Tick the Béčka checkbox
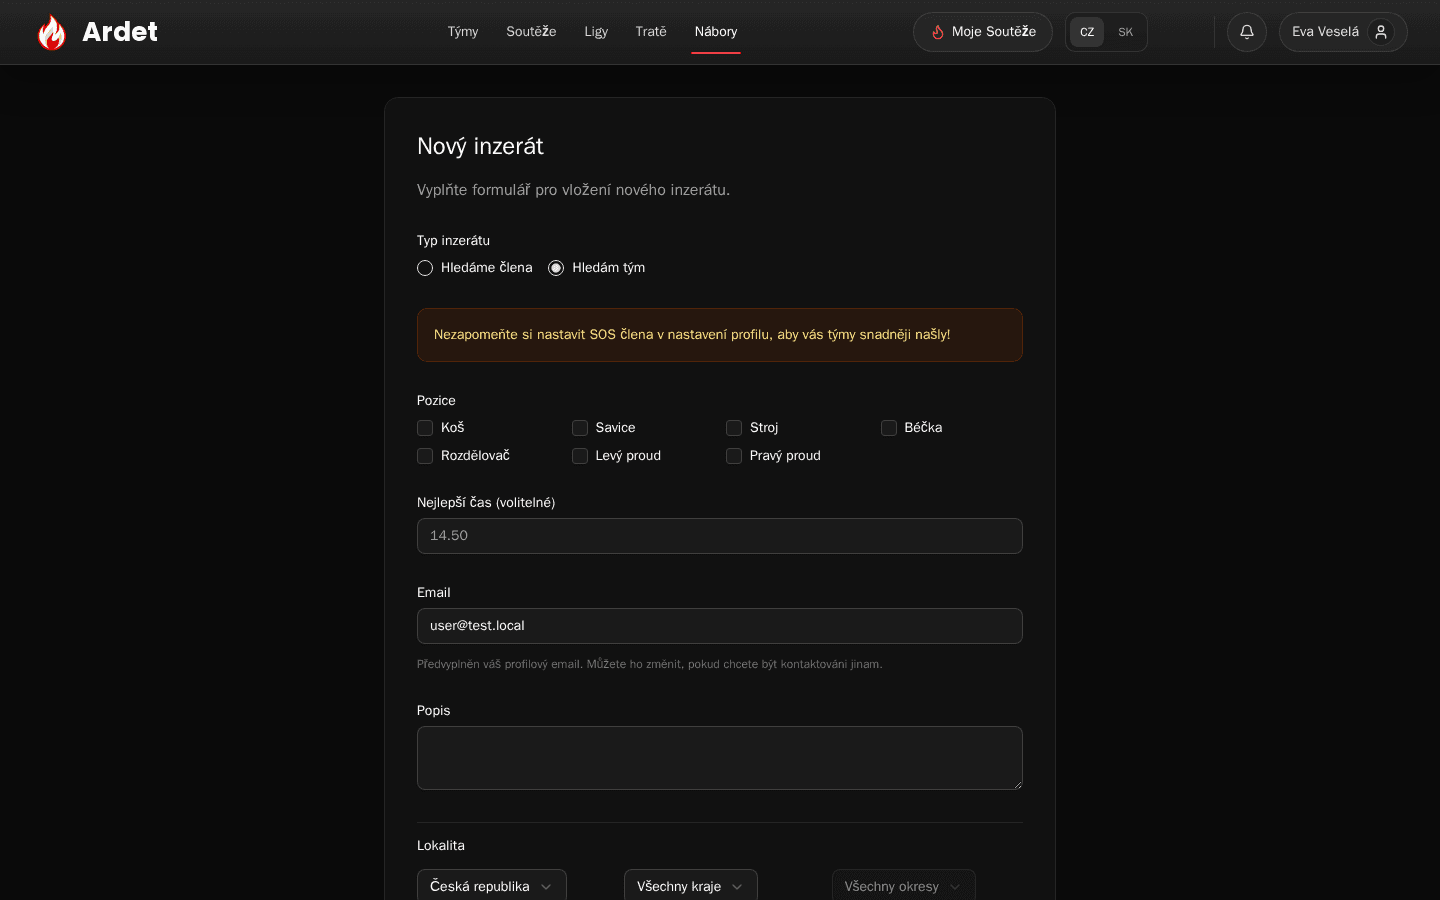 889,428
